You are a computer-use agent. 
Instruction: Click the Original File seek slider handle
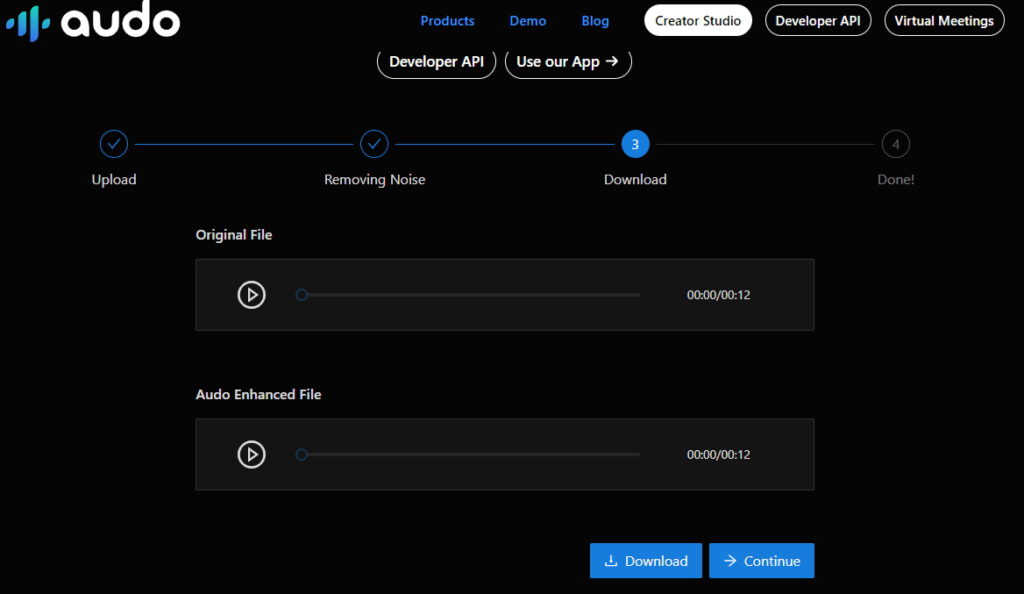[301, 295]
